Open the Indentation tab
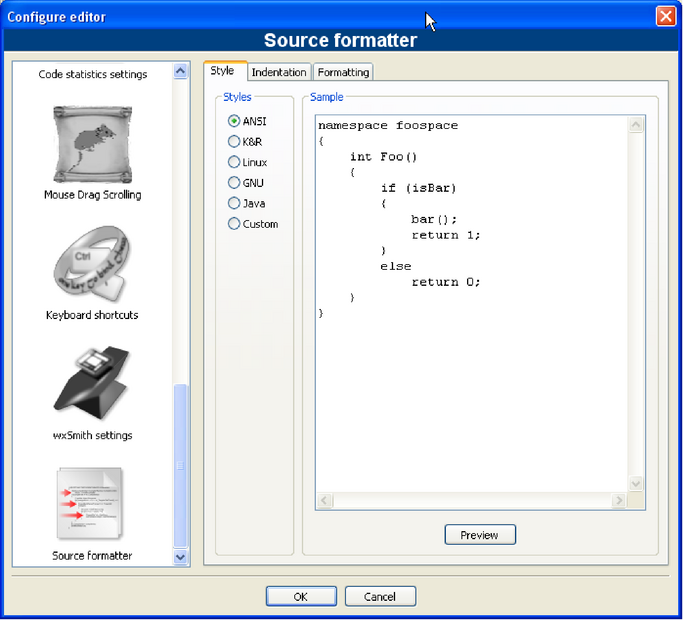 [x=279, y=72]
